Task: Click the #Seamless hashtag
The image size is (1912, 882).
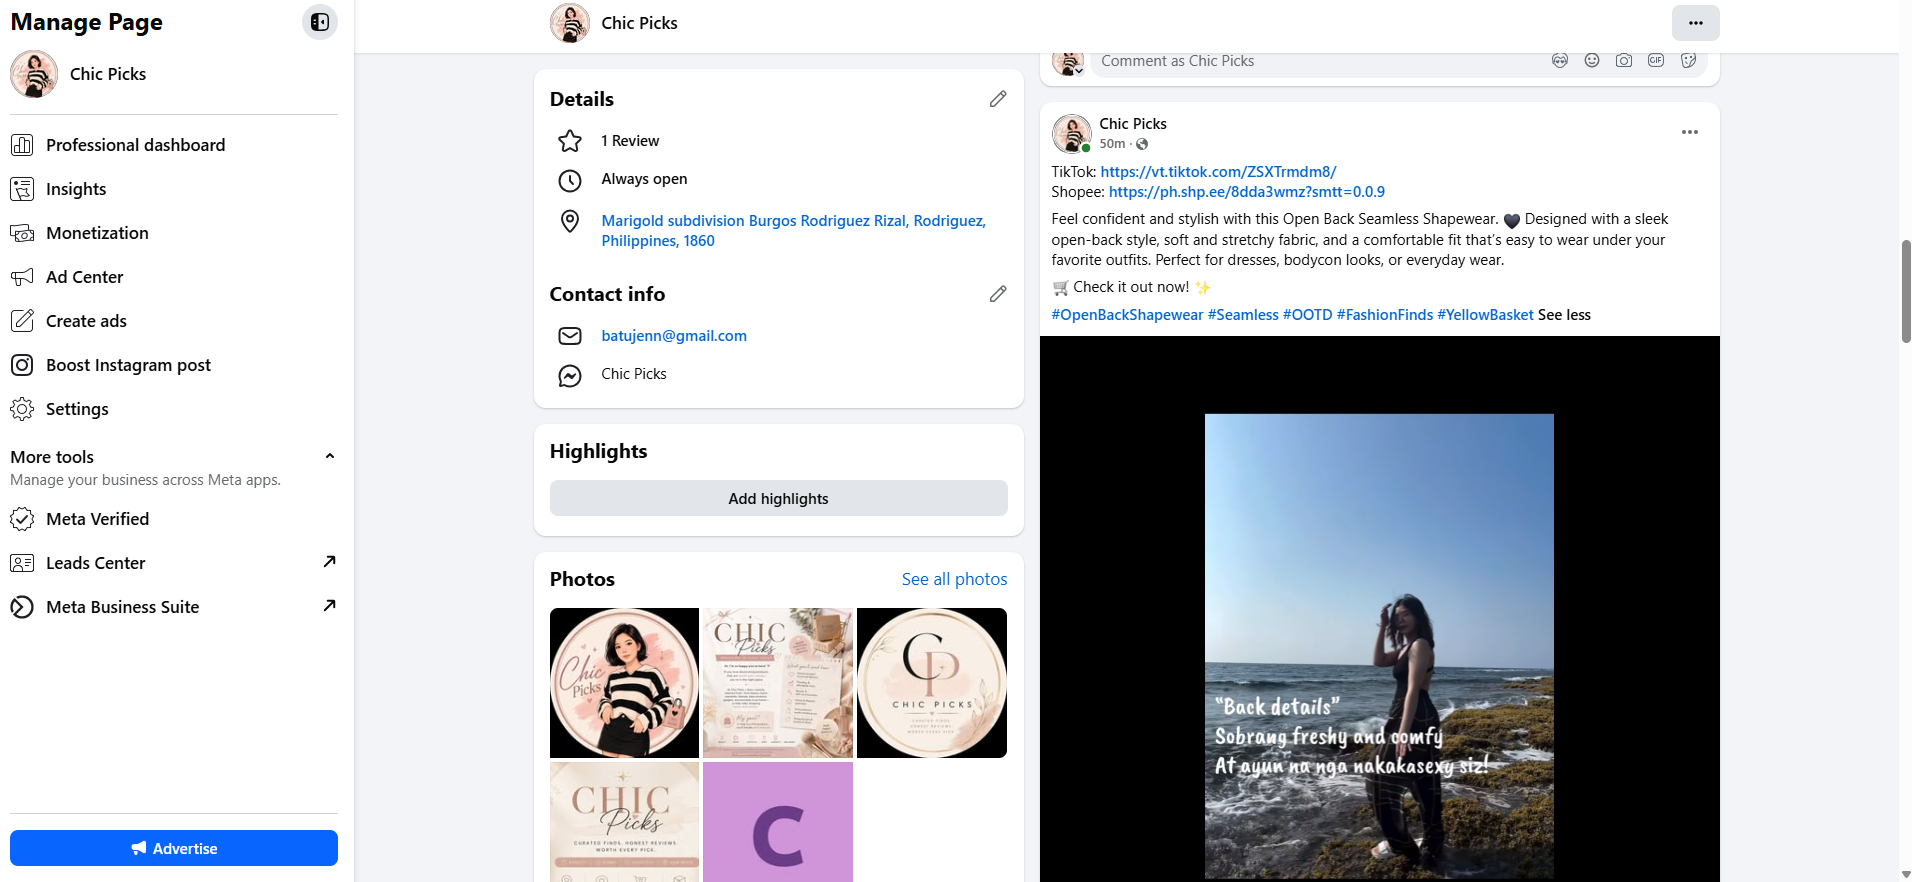Action: 1243,315
